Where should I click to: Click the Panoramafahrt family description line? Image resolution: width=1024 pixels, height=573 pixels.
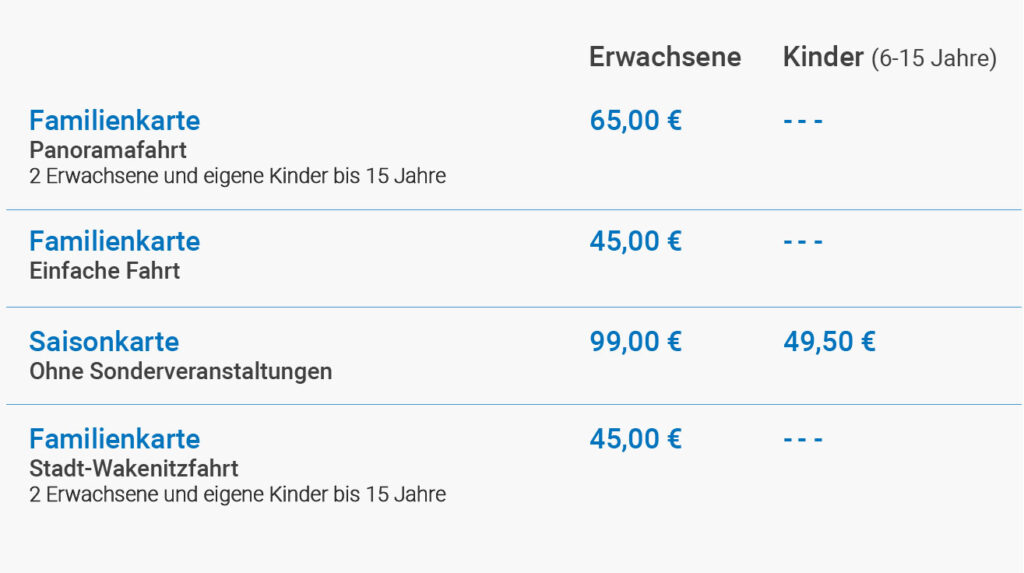pyautogui.click(x=238, y=176)
